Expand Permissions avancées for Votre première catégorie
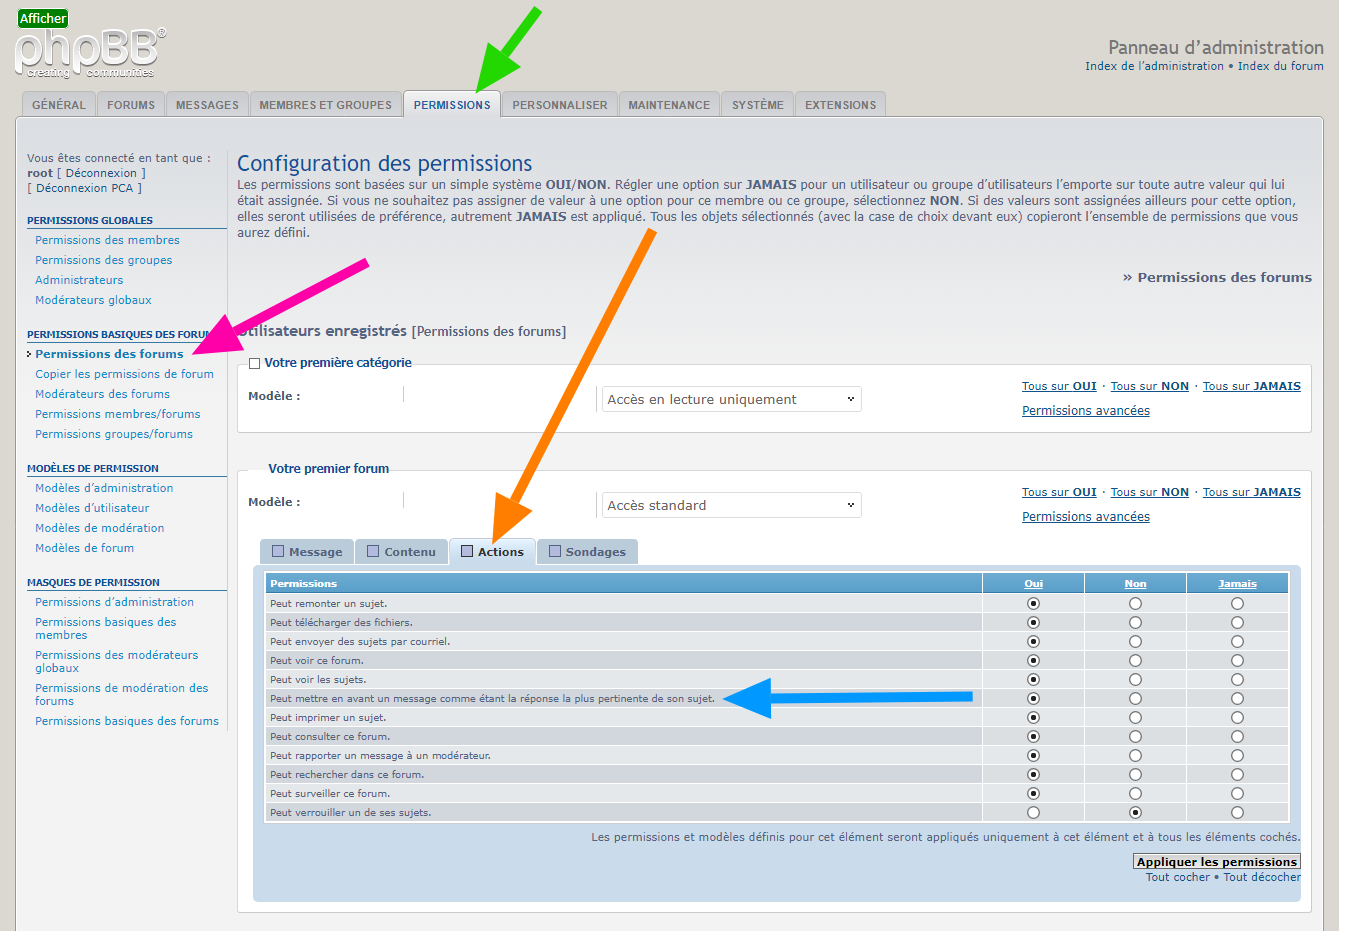Image resolution: width=1353 pixels, height=931 pixels. [x=1085, y=411]
